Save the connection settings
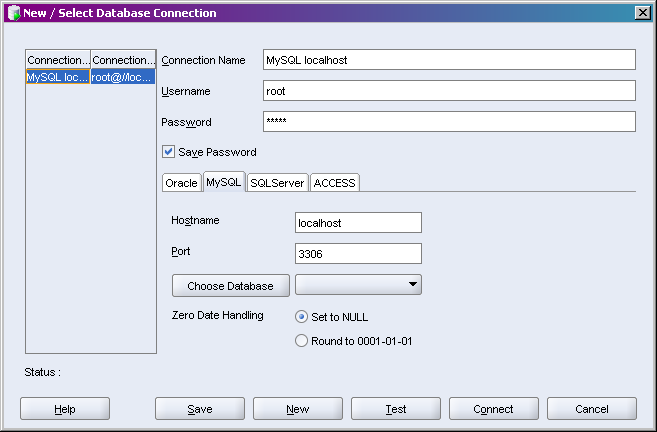The height and width of the screenshot is (432, 657). coord(200,409)
